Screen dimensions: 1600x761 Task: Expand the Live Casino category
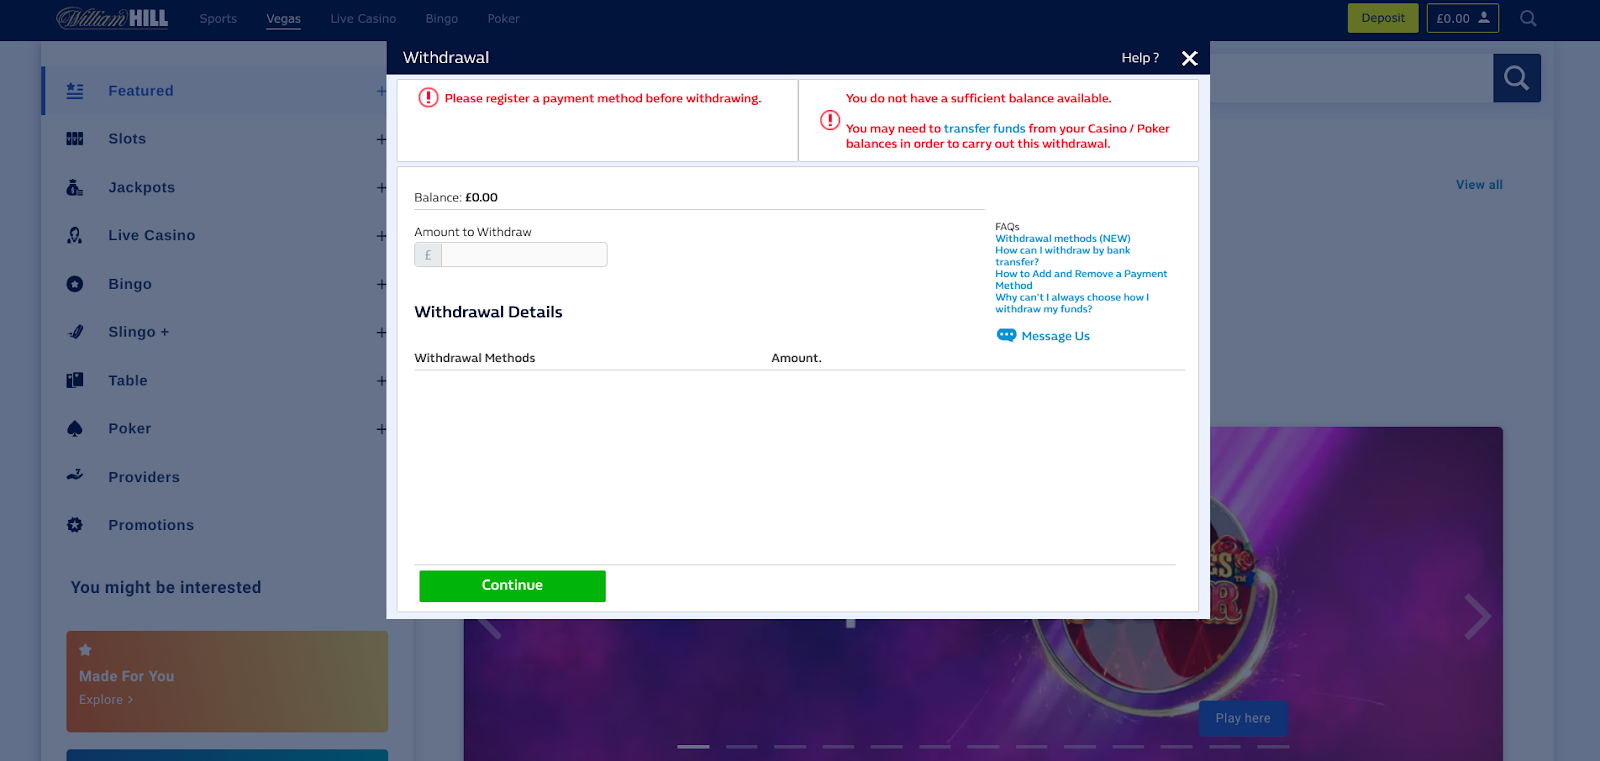tap(381, 236)
